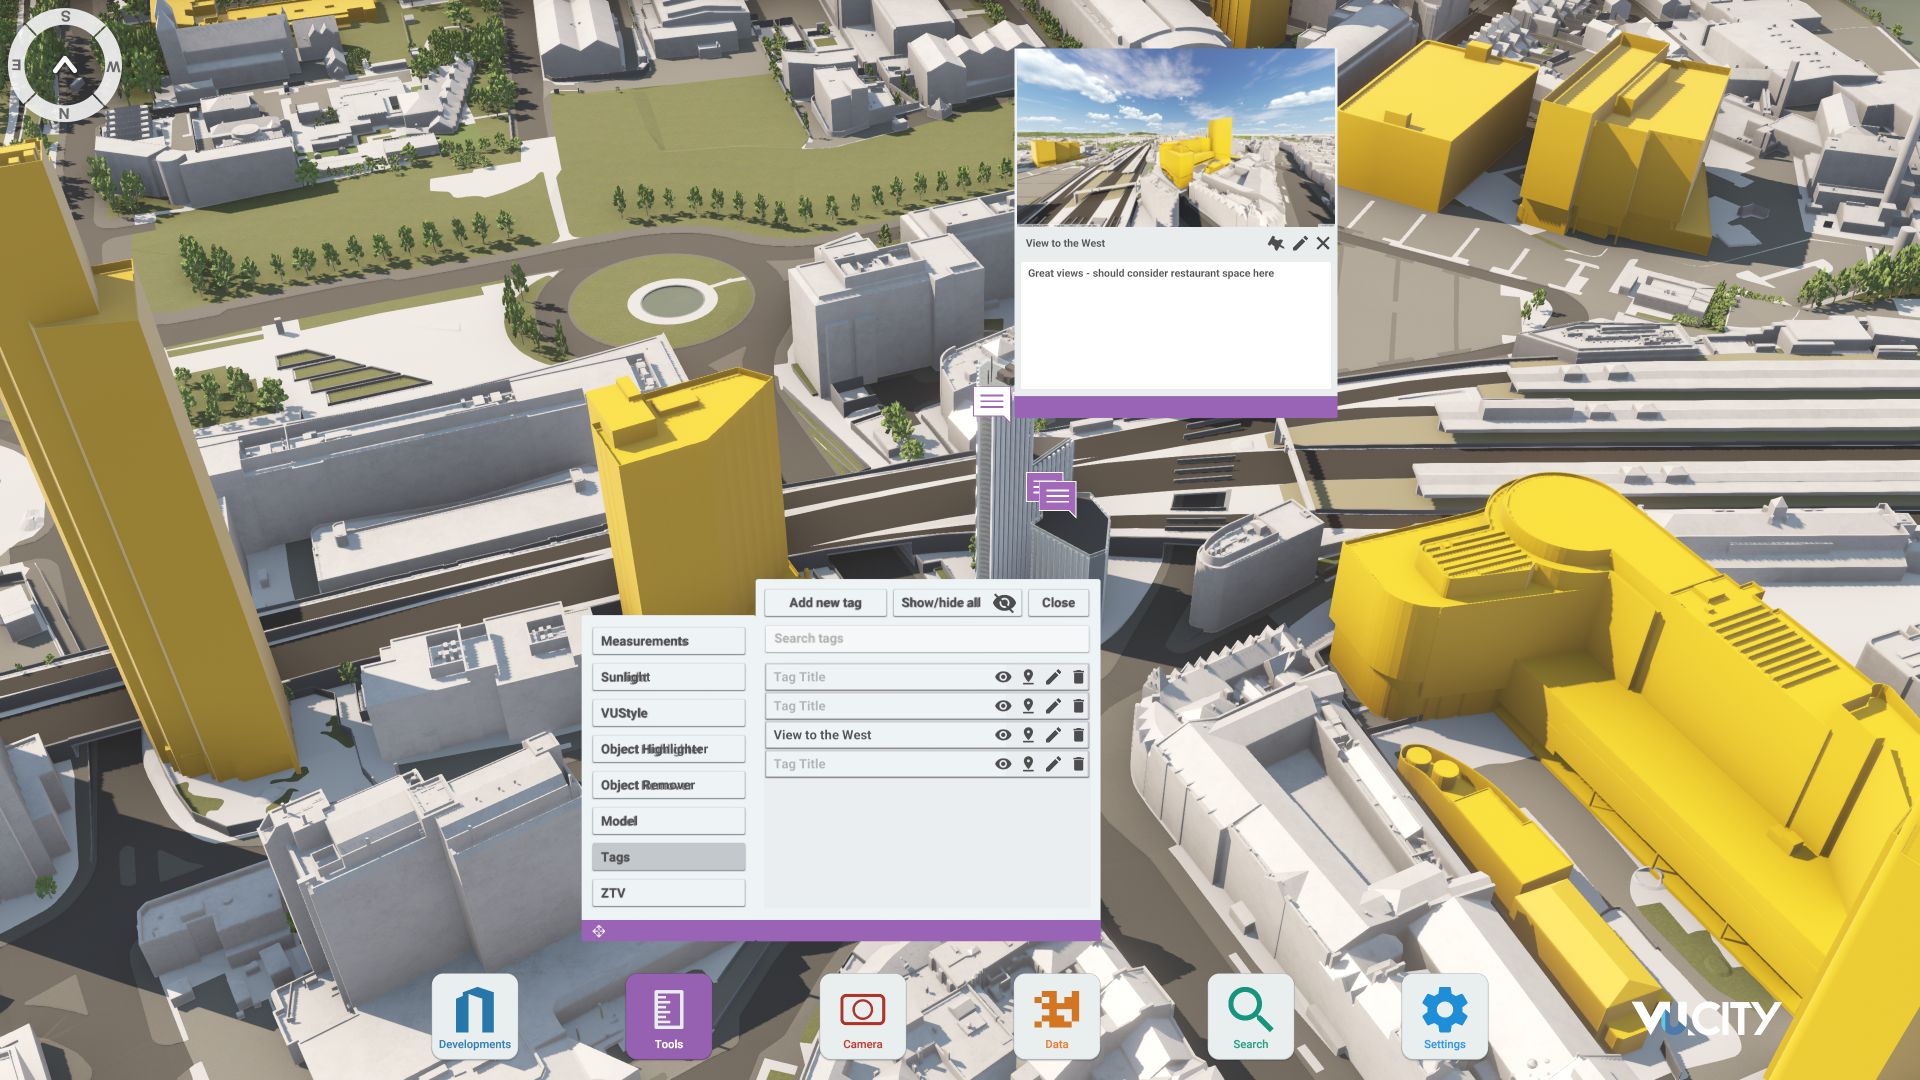
Task: Switch to the ZTV section
Action: (668, 893)
